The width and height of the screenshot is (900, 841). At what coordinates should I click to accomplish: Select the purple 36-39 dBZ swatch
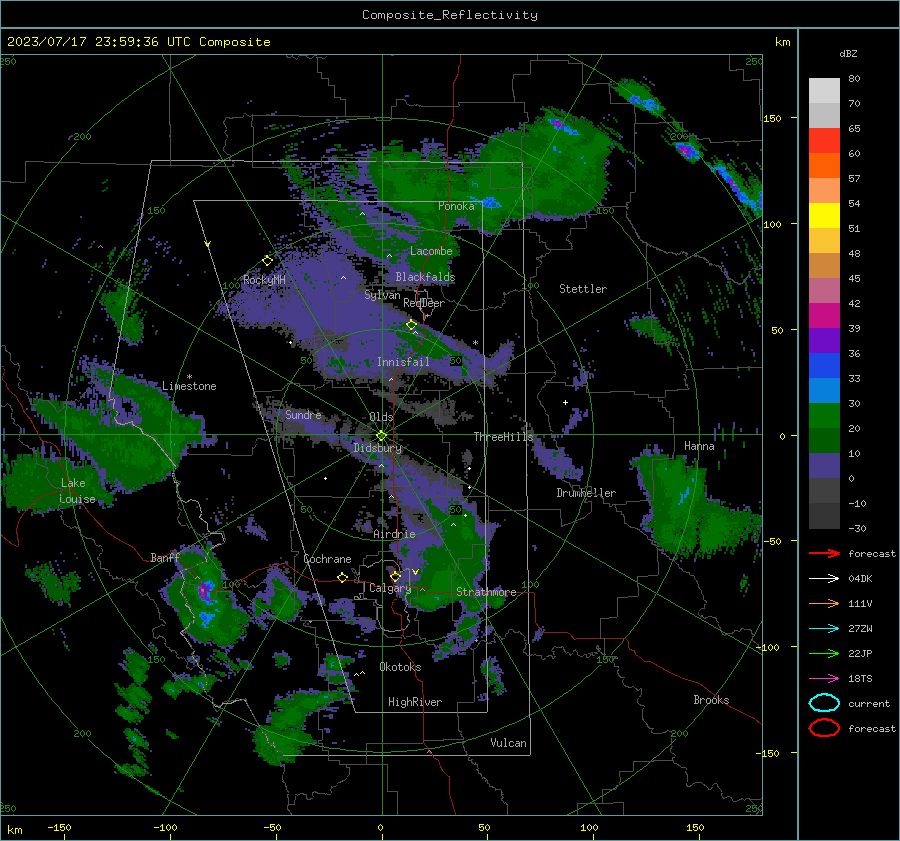tap(824, 341)
